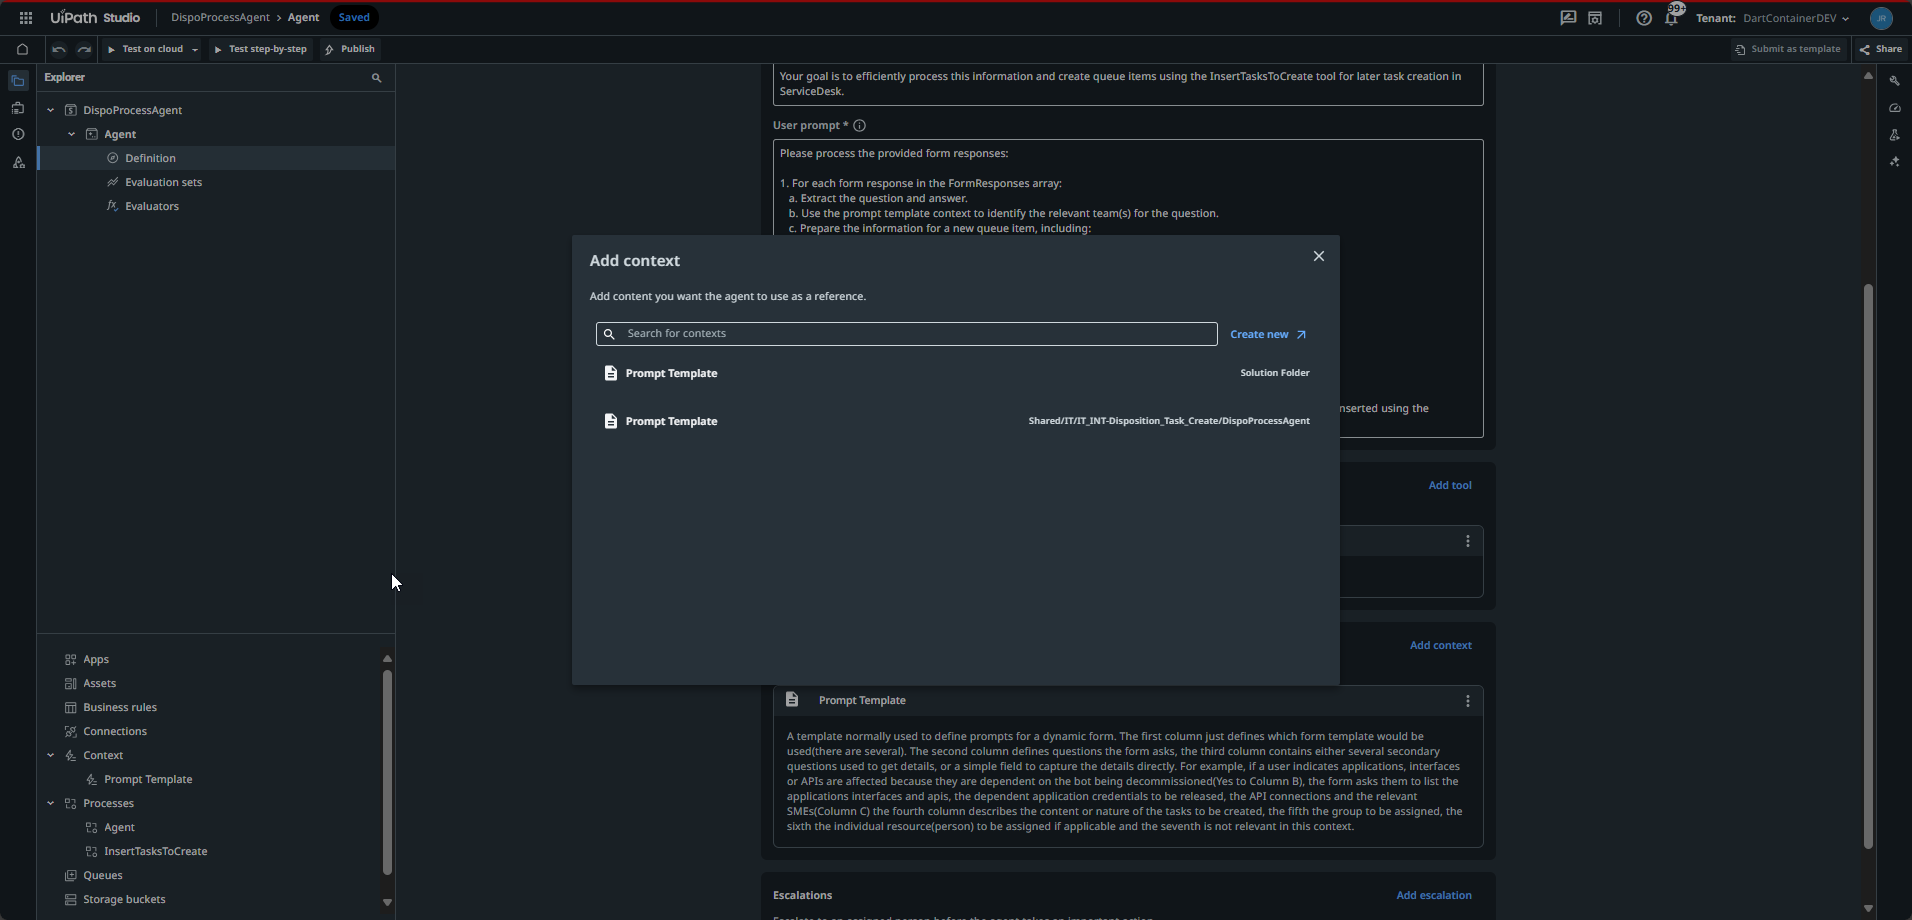
Task: Open the Help question-mark icon
Action: click(x=1644, y=18)
